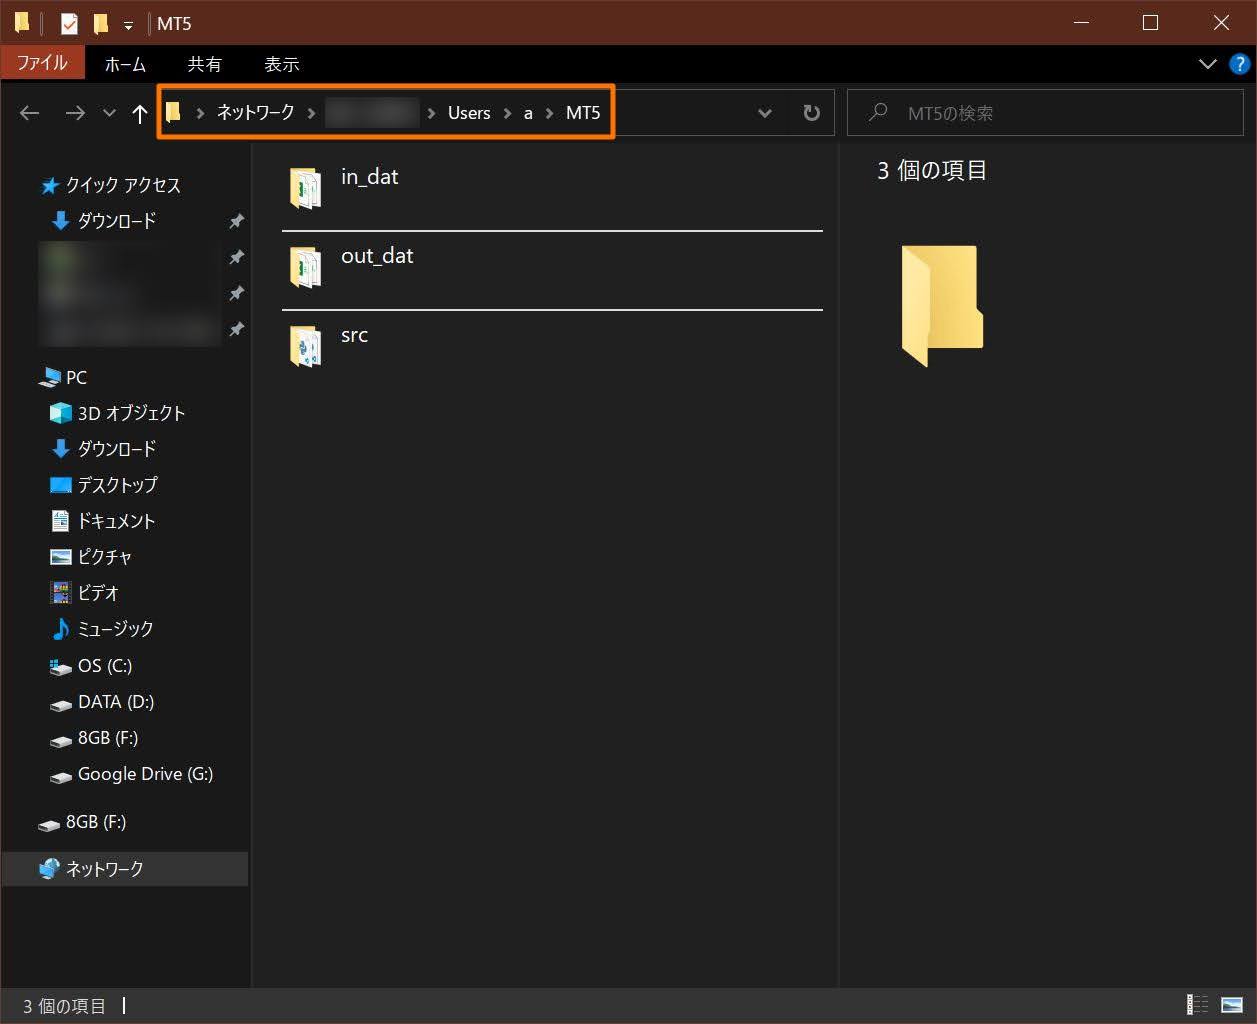Select the src folder
The width and height of the screenshot is (1257, 1024).
click(x=354, y=335)
